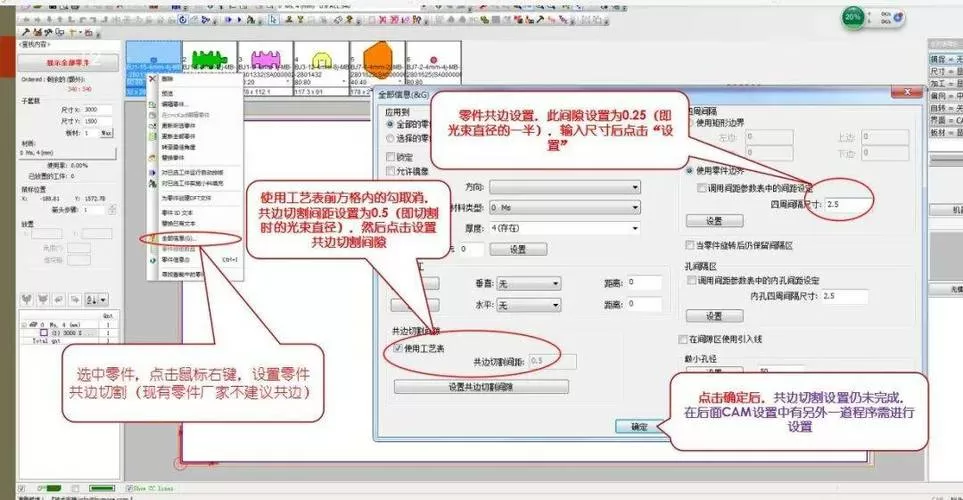
Task: Click the 下边 margin input field
Action: [x=884, y=152]
